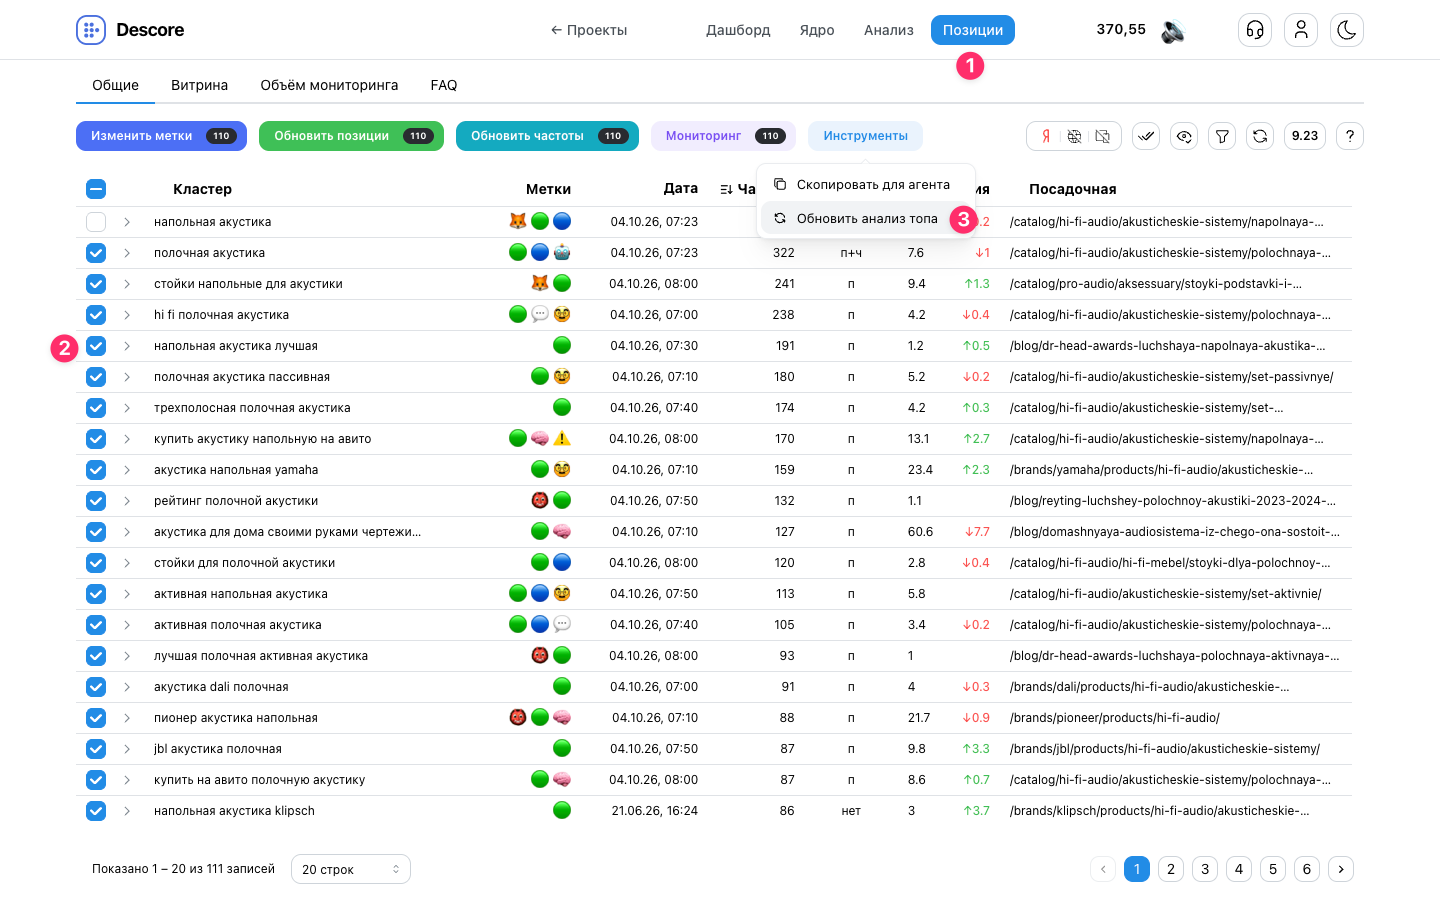This screenshot has height=900, width=1440.
Task: Open the Descore logo home icon
Action: point(91,30)
